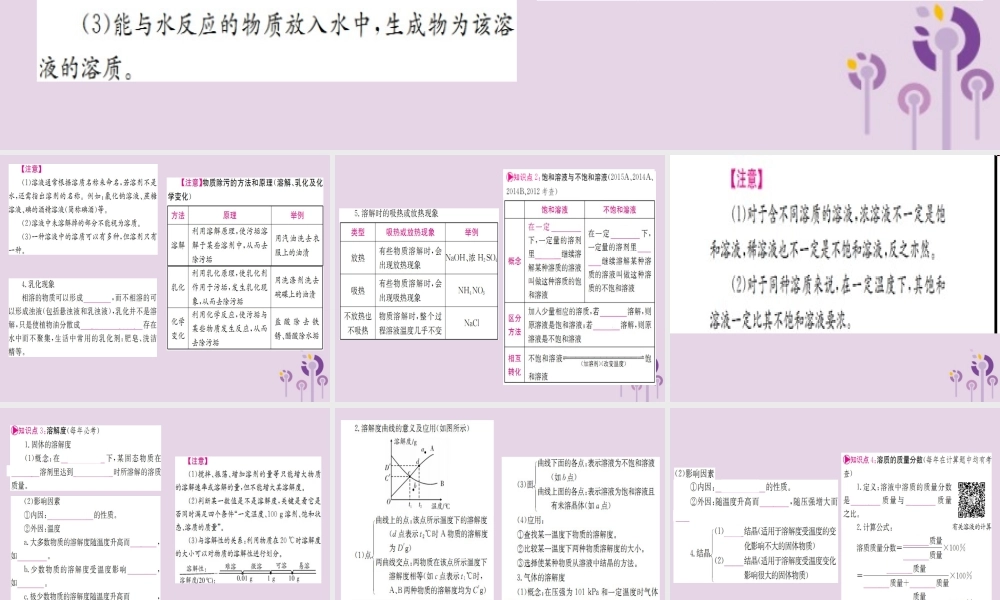
Task: Click the 3.气体的溶解度 heading
Action: pos(541,577)
